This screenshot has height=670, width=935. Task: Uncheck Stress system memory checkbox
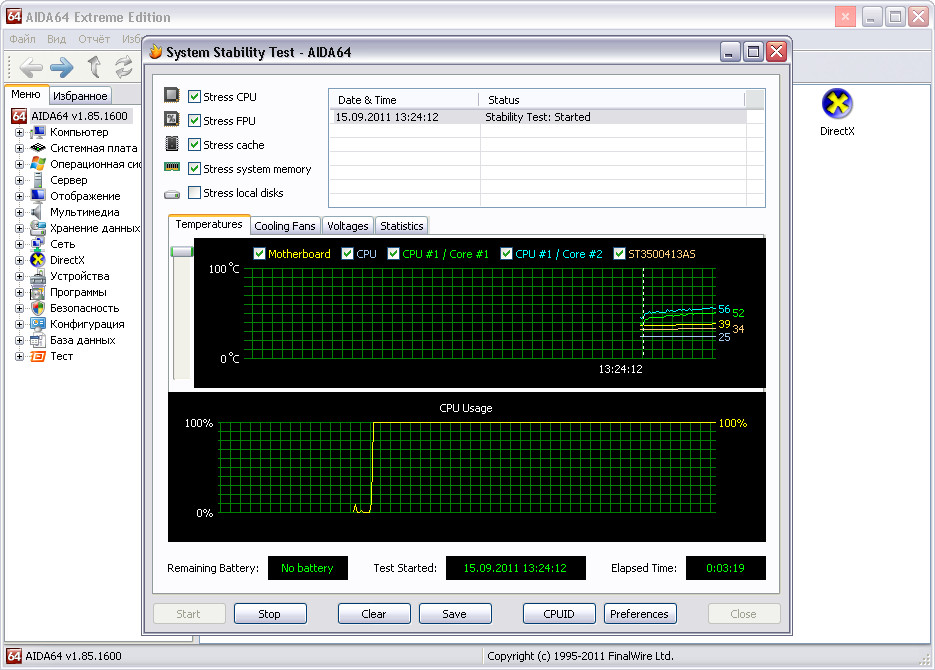(194, 169)
